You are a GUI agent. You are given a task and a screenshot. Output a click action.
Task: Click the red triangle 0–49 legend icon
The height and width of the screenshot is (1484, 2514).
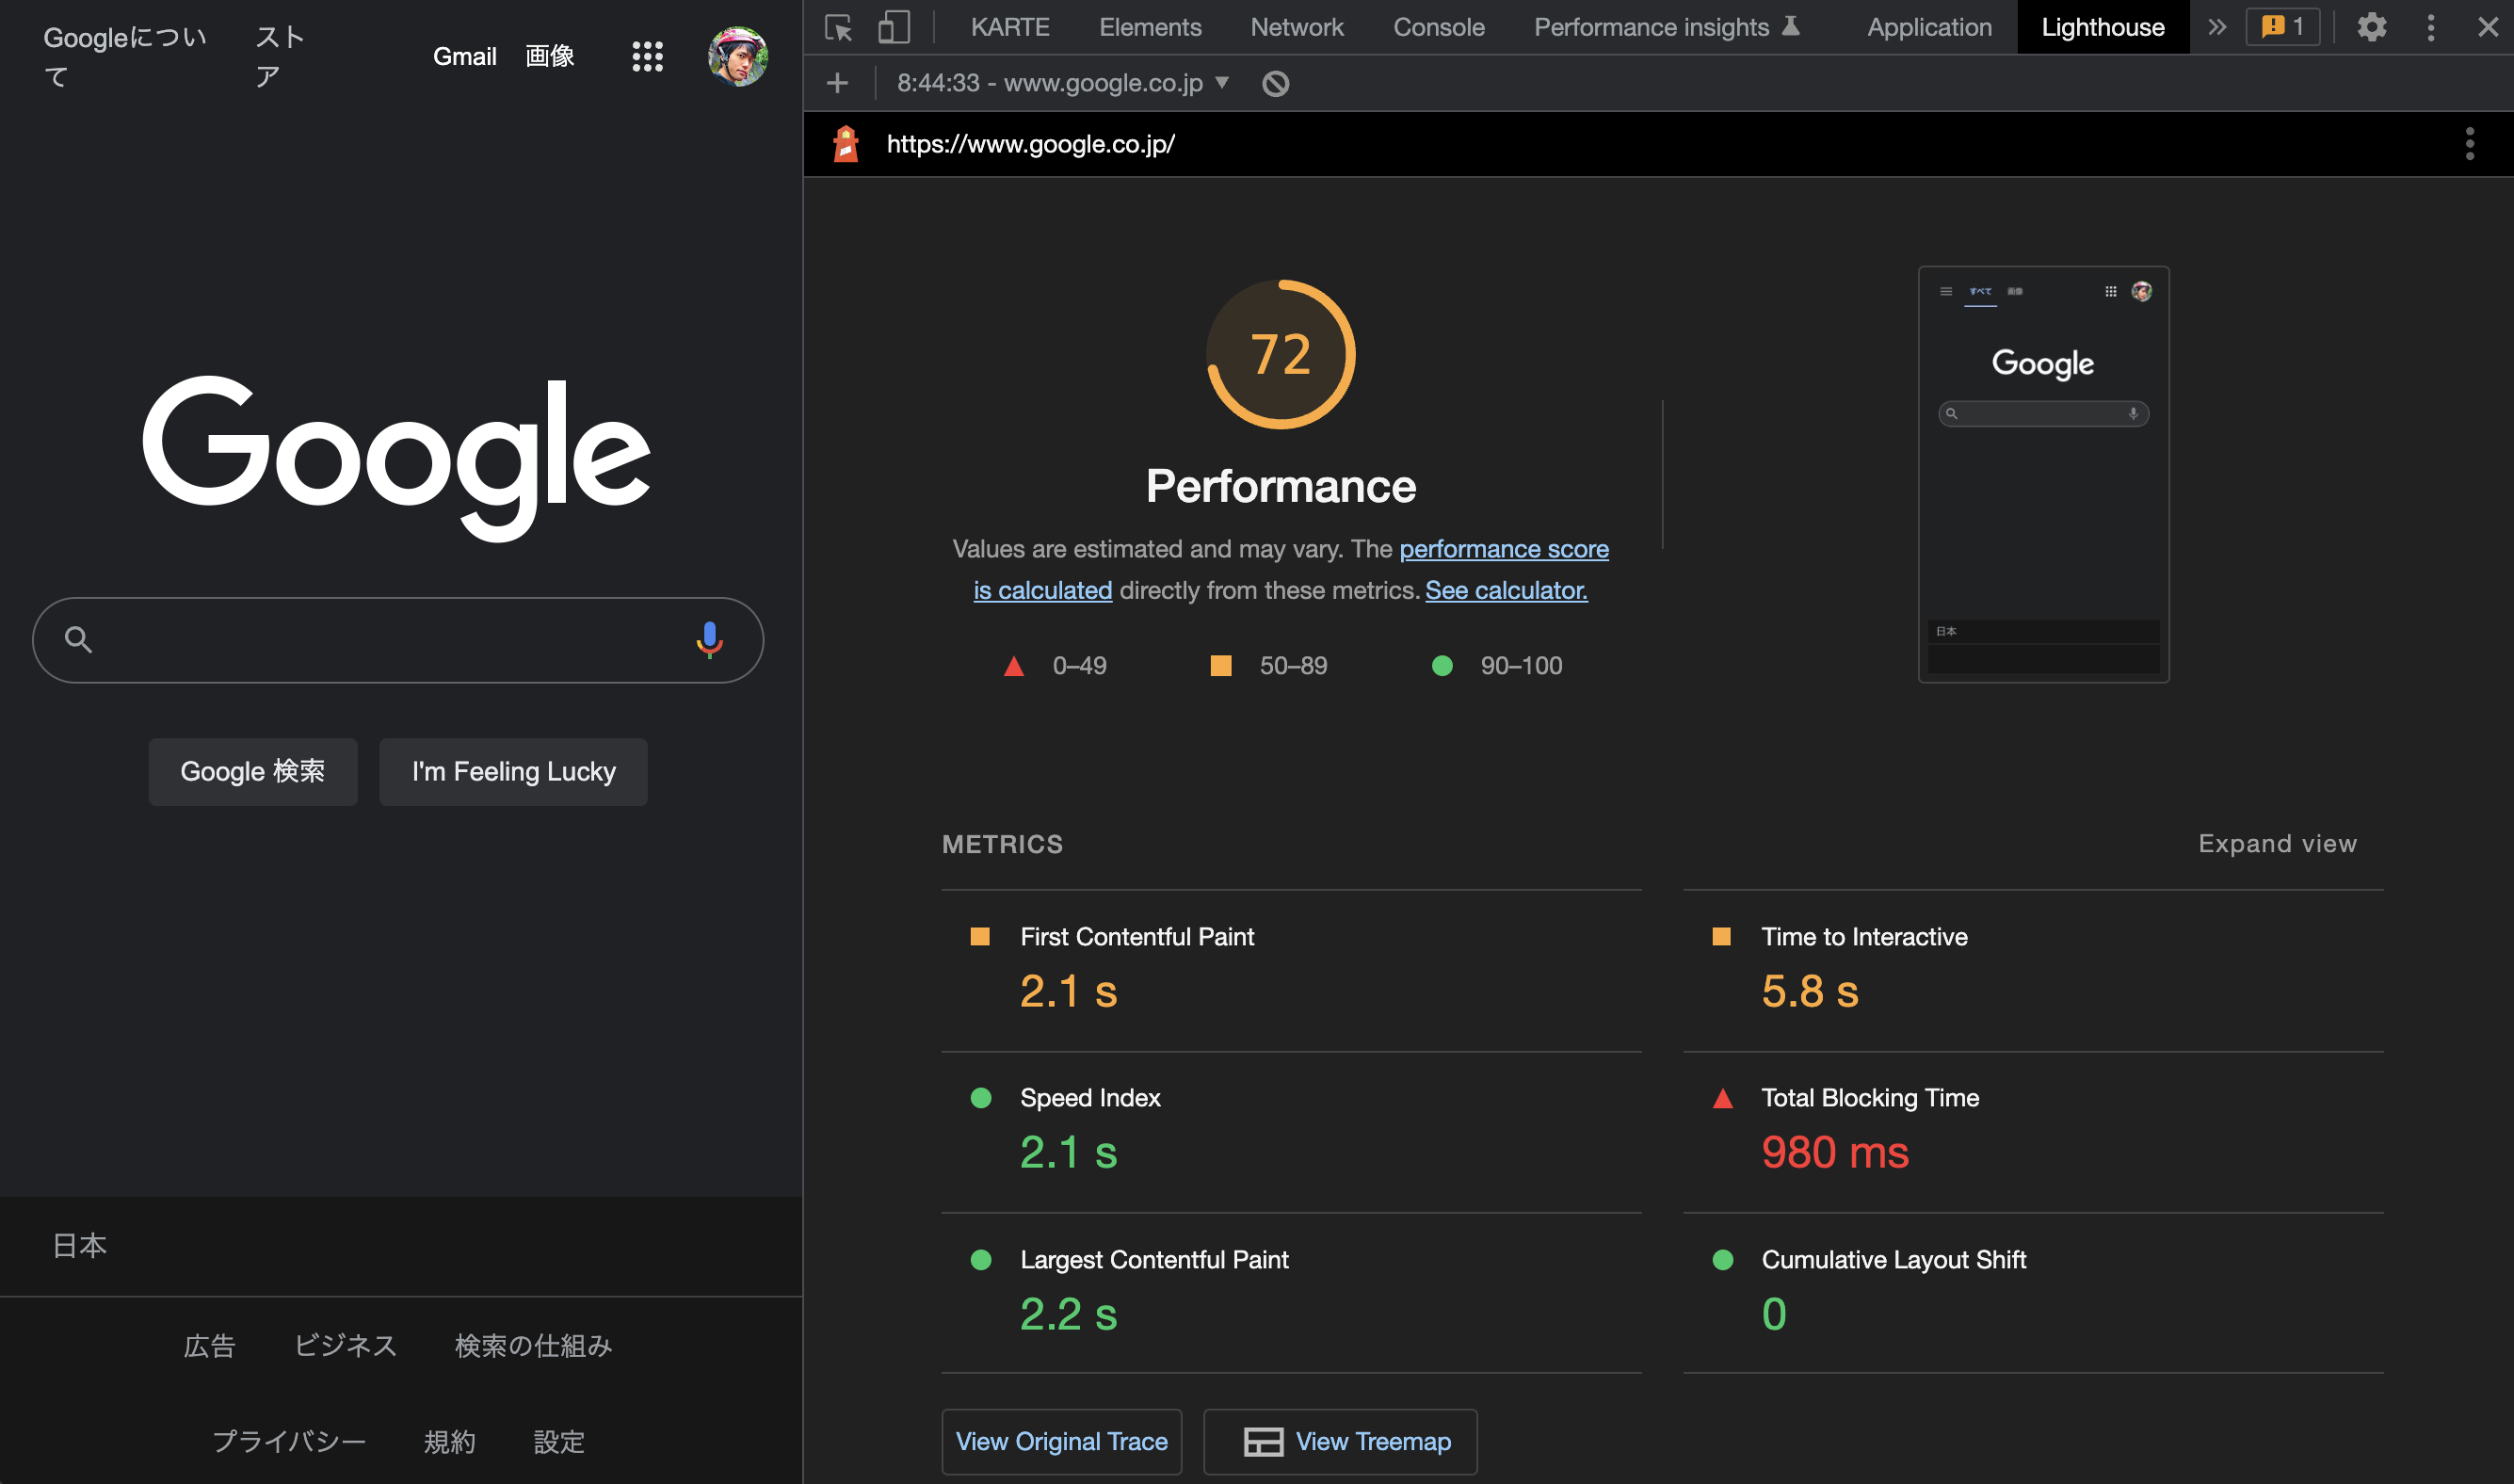[x=1013, y=666]
